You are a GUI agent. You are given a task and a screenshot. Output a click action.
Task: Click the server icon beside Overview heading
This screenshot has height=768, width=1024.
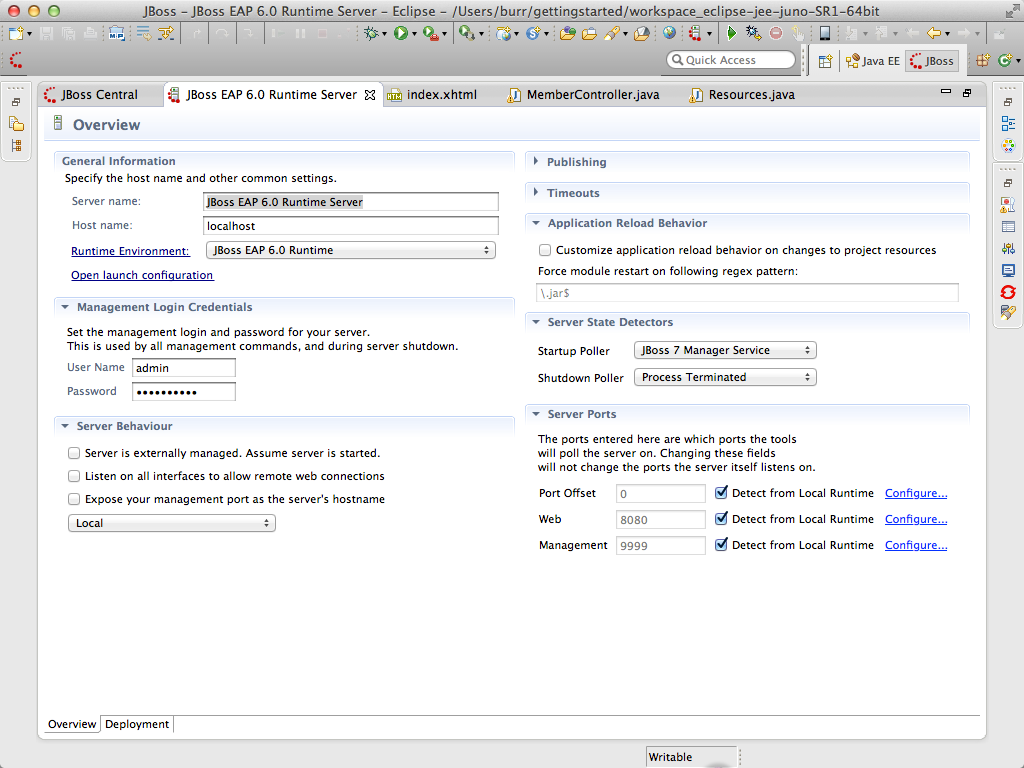click(57, 123)
